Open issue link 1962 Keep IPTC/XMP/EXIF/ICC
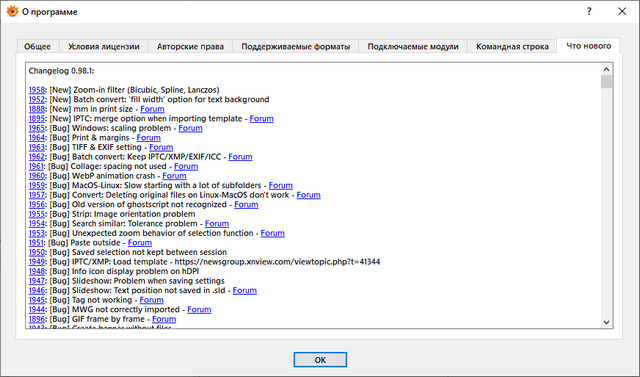This screenshot has width=640, height=377. (x=37, y=157)
